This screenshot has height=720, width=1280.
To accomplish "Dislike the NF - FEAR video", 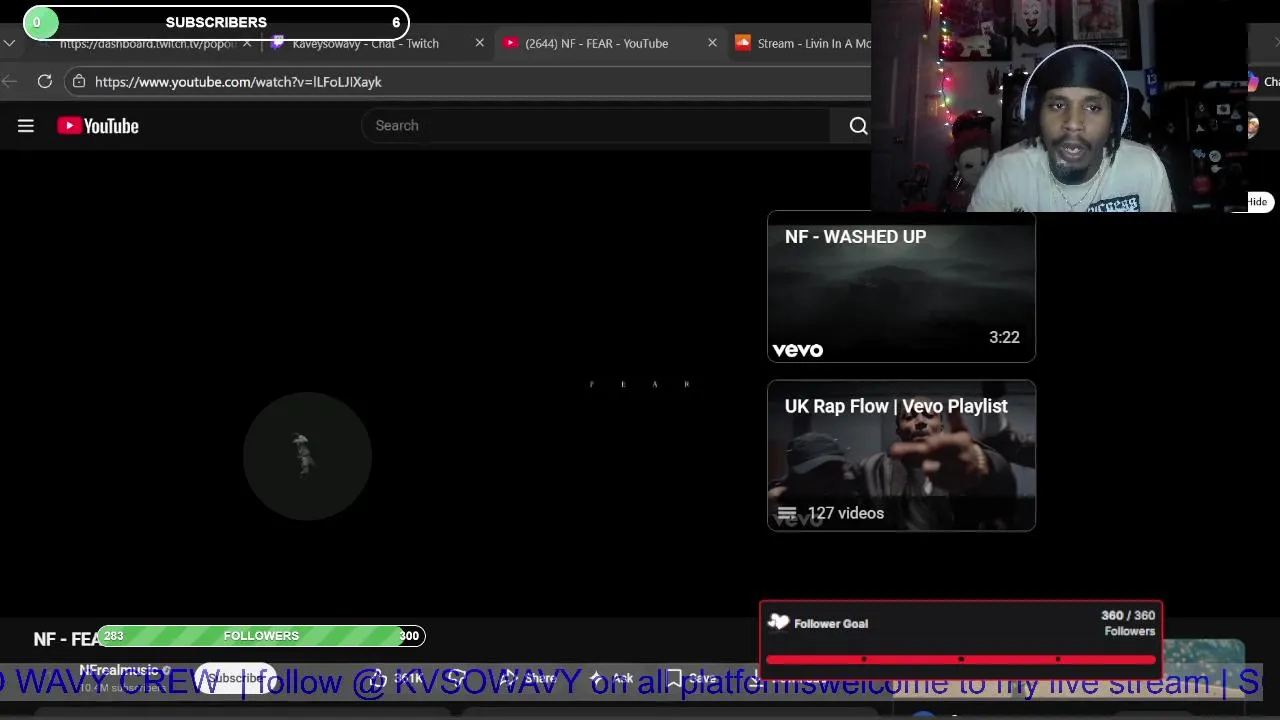I will 458,678.
